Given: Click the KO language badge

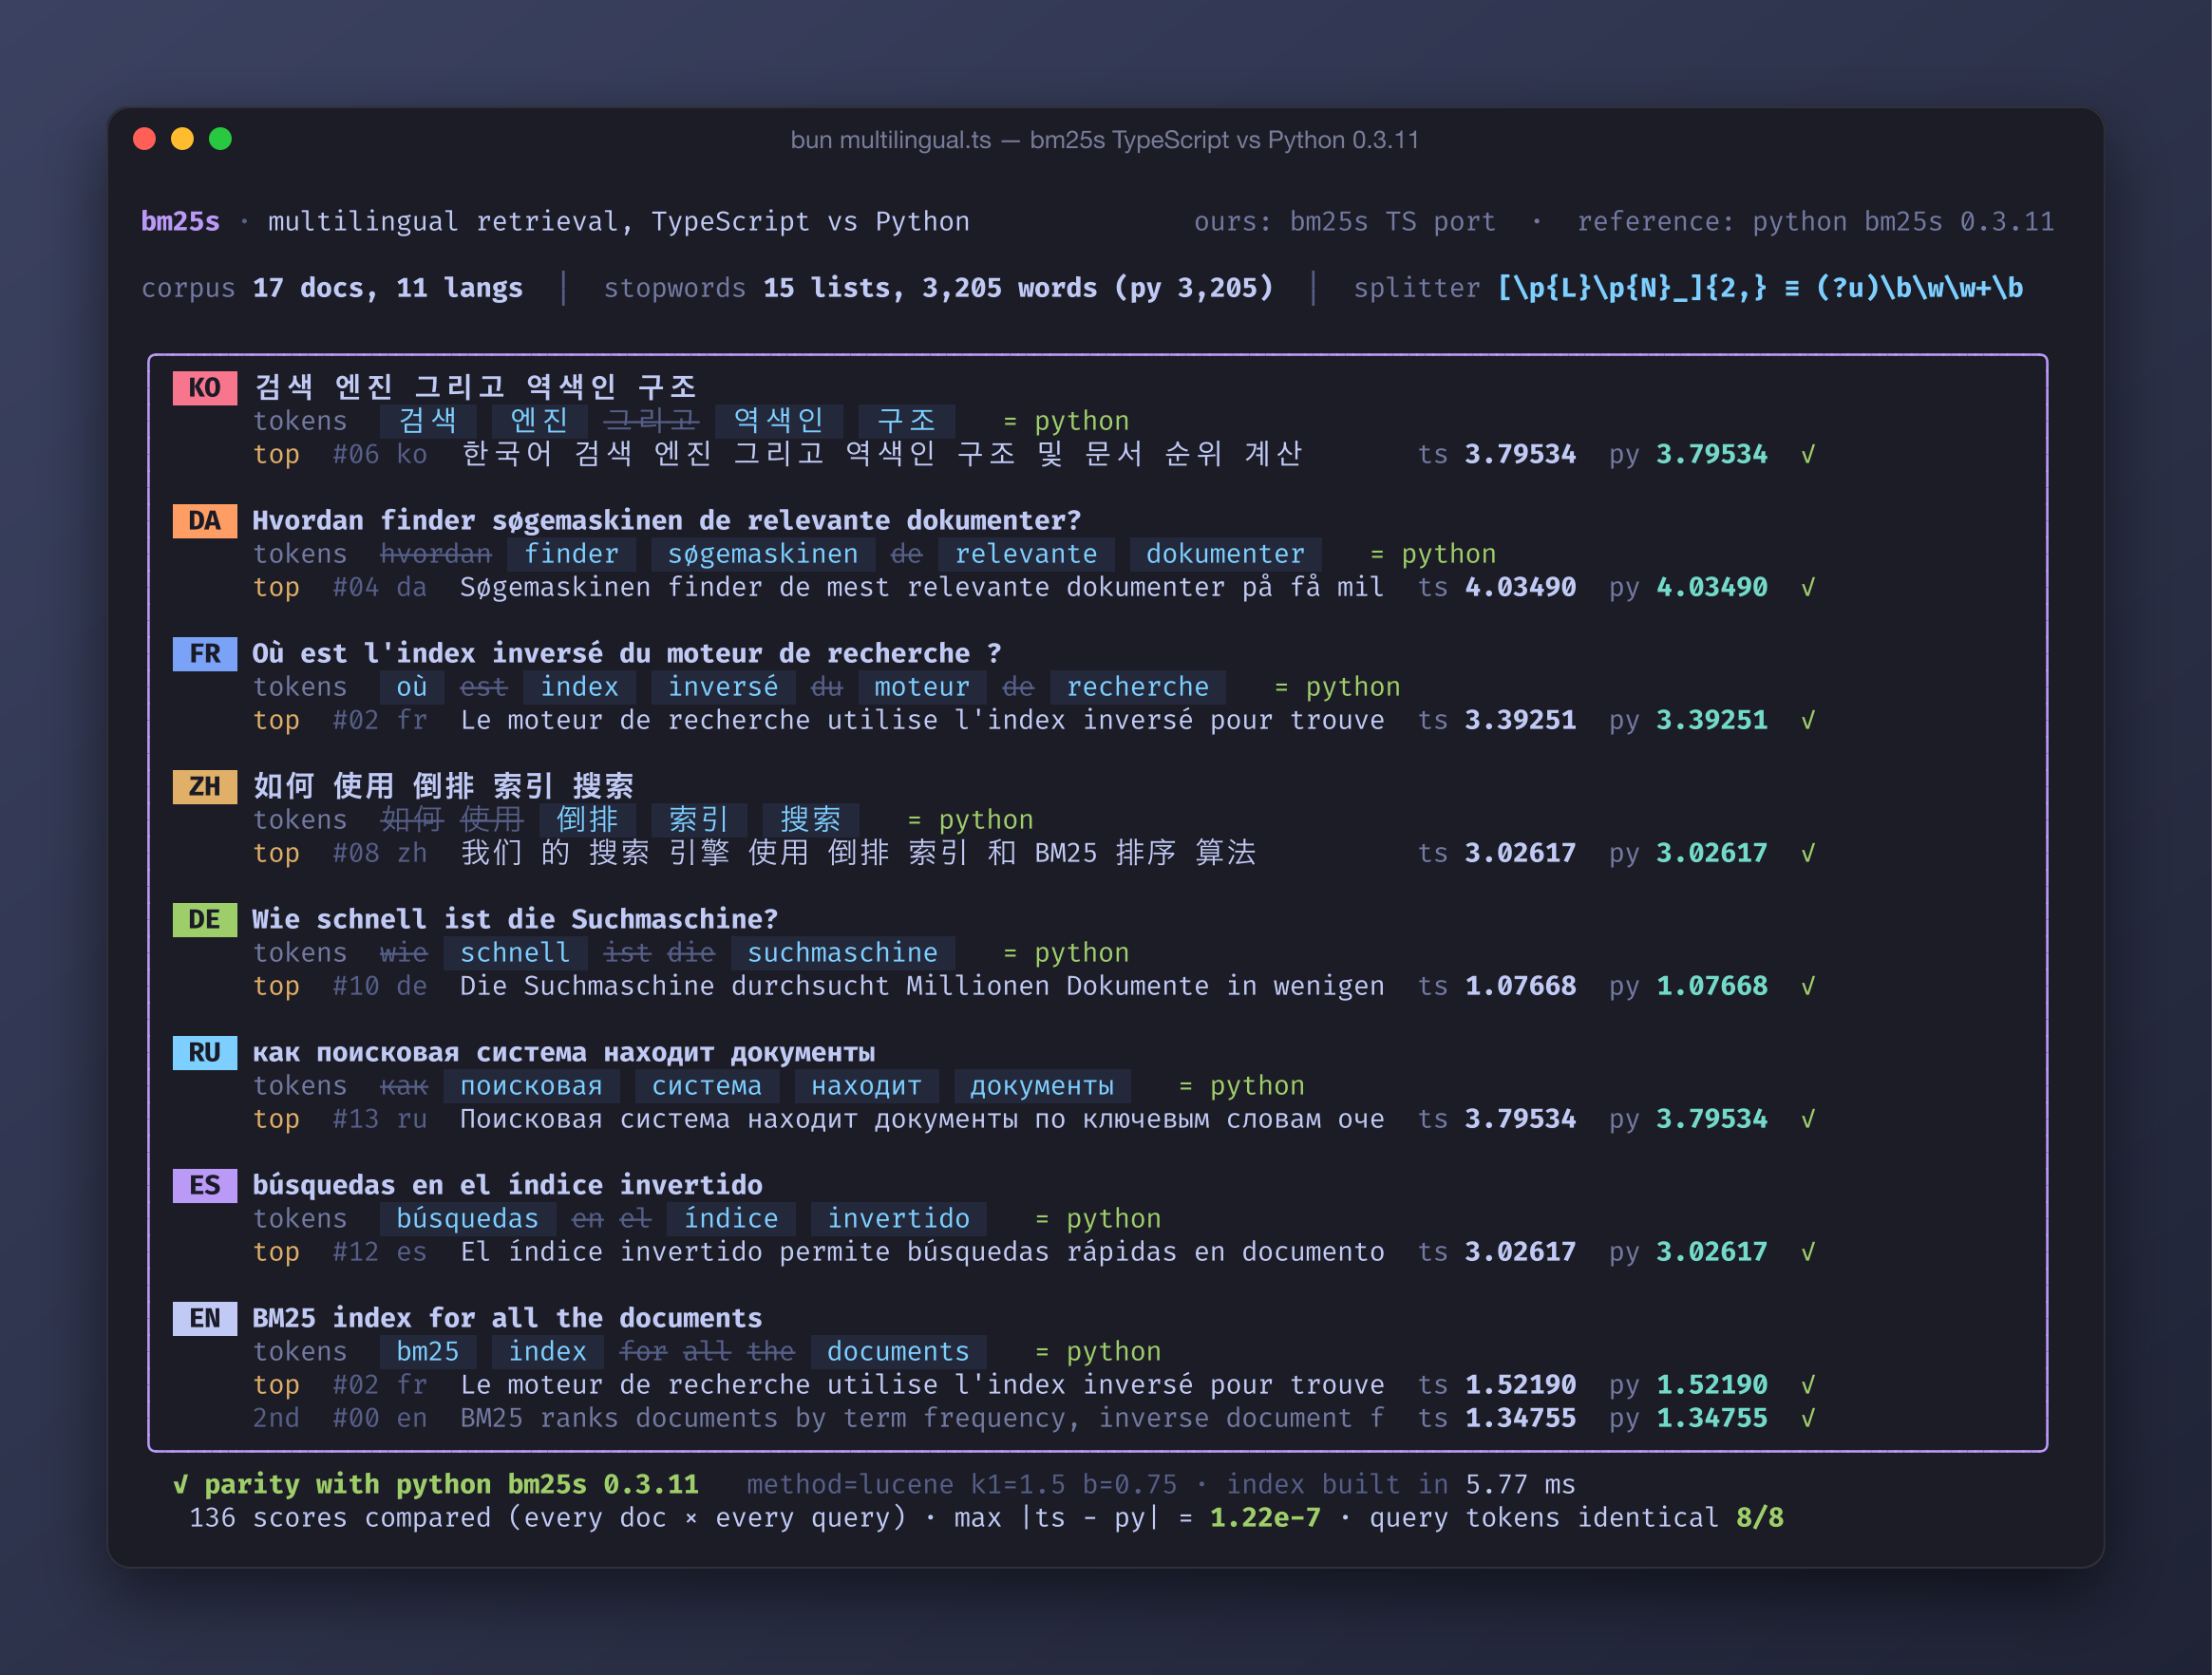Looking at the screenshot, I should click(x=204, y=388).
